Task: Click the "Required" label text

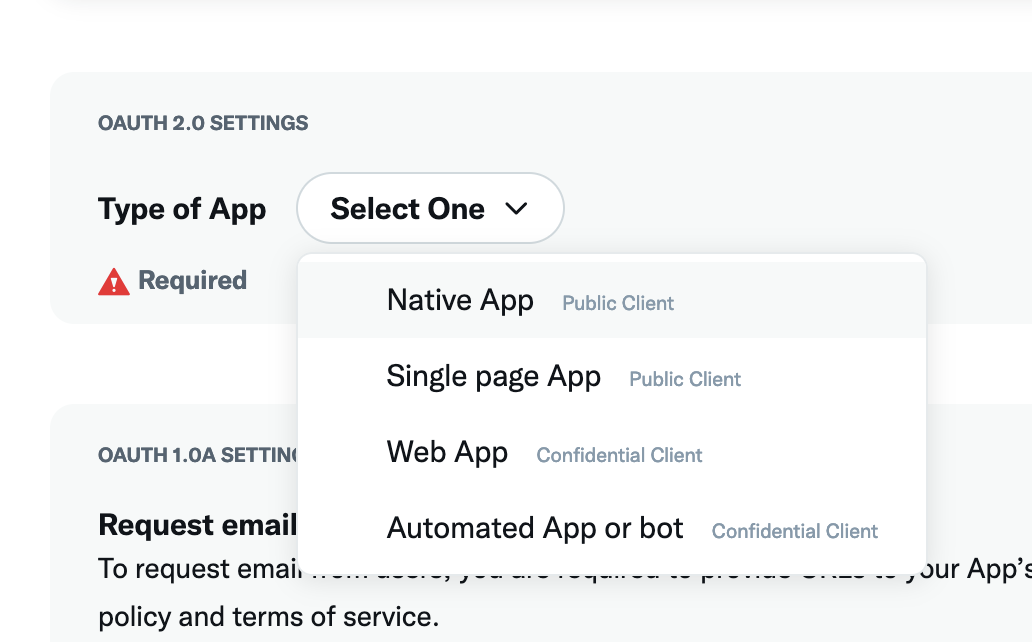Action: click(192, 281)
